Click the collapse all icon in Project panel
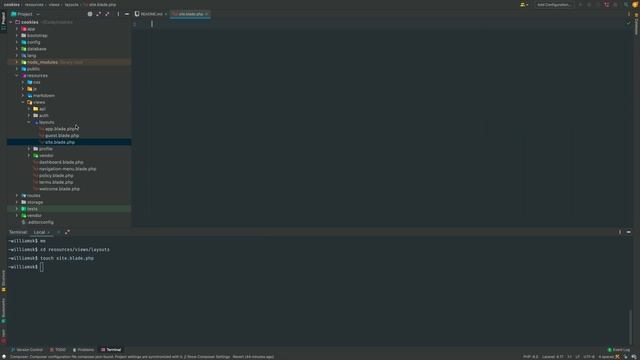The width and height of the screenshot is (640, 360). pos(107,14)
